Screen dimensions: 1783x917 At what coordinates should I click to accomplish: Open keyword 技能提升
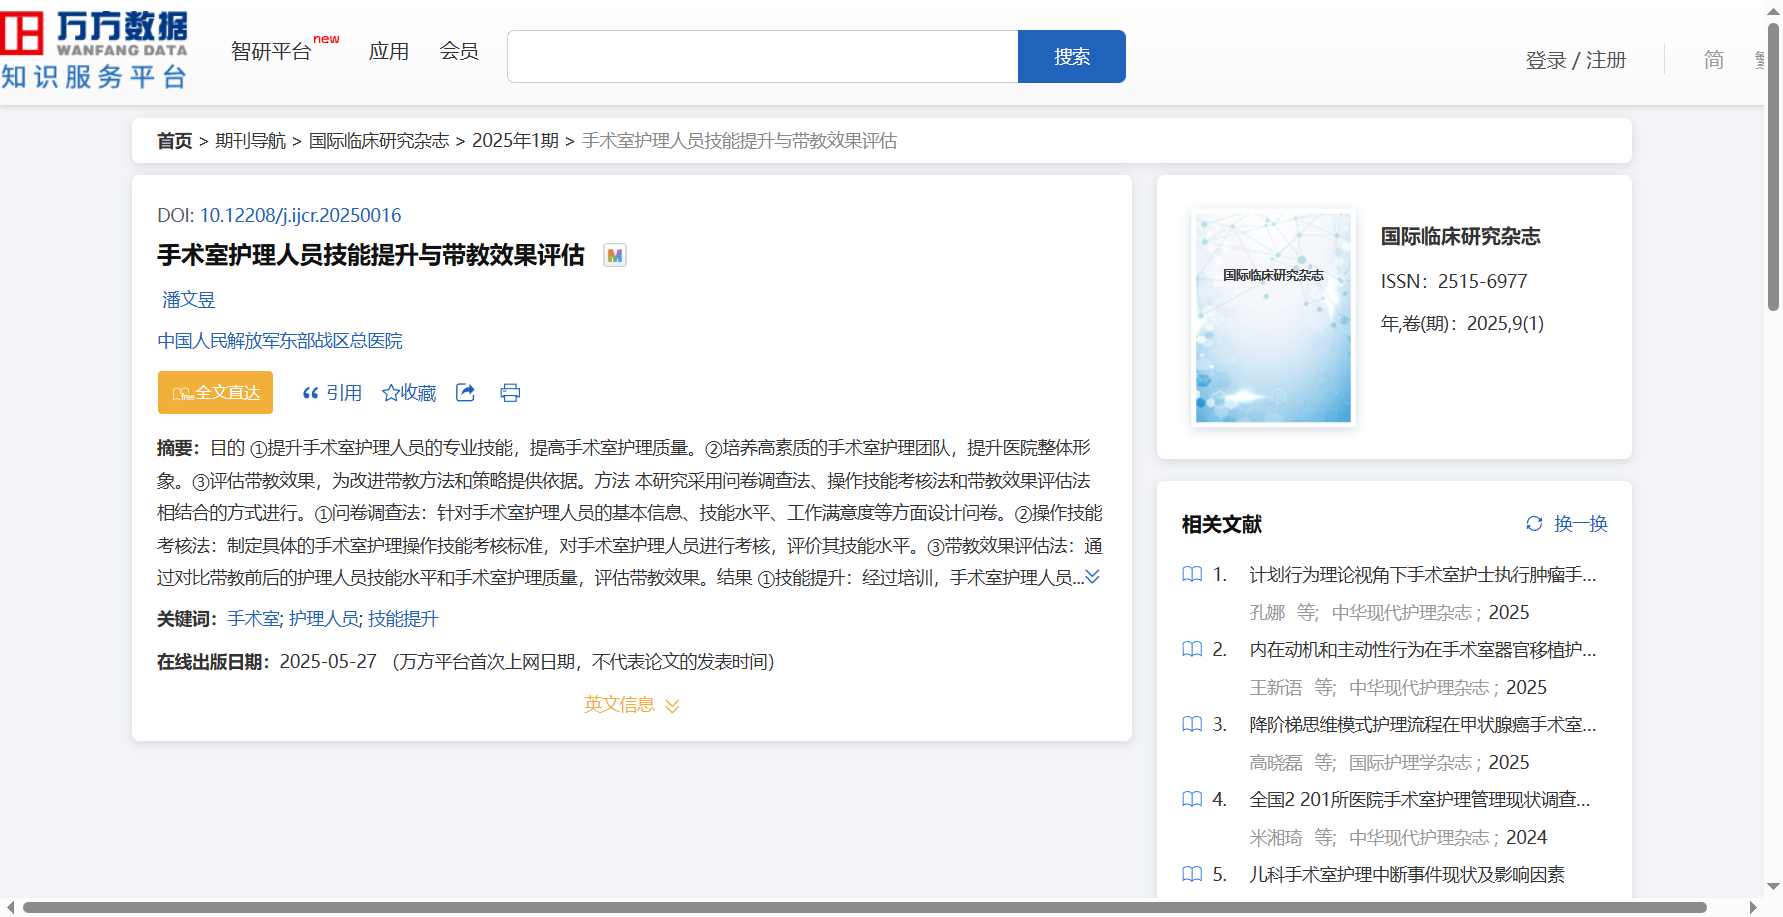point(403,619)
